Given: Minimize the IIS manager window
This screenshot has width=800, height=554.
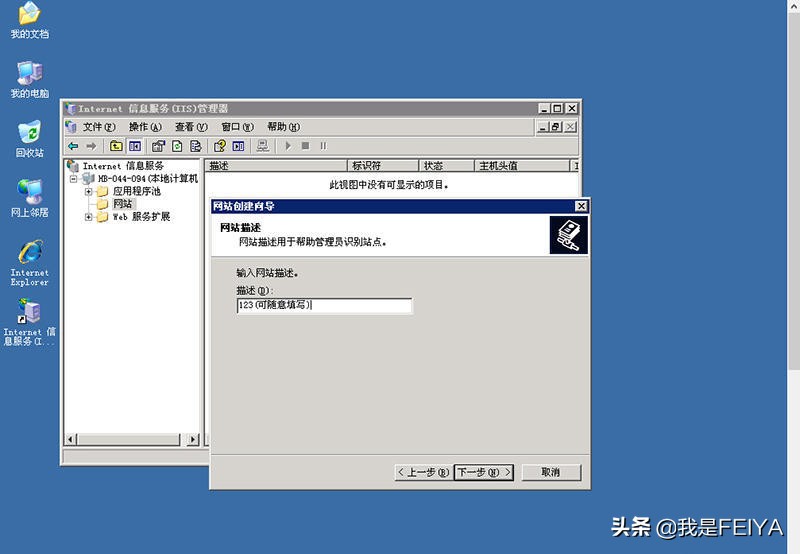Looking at the screenshot, I should (x=544, y=109).
